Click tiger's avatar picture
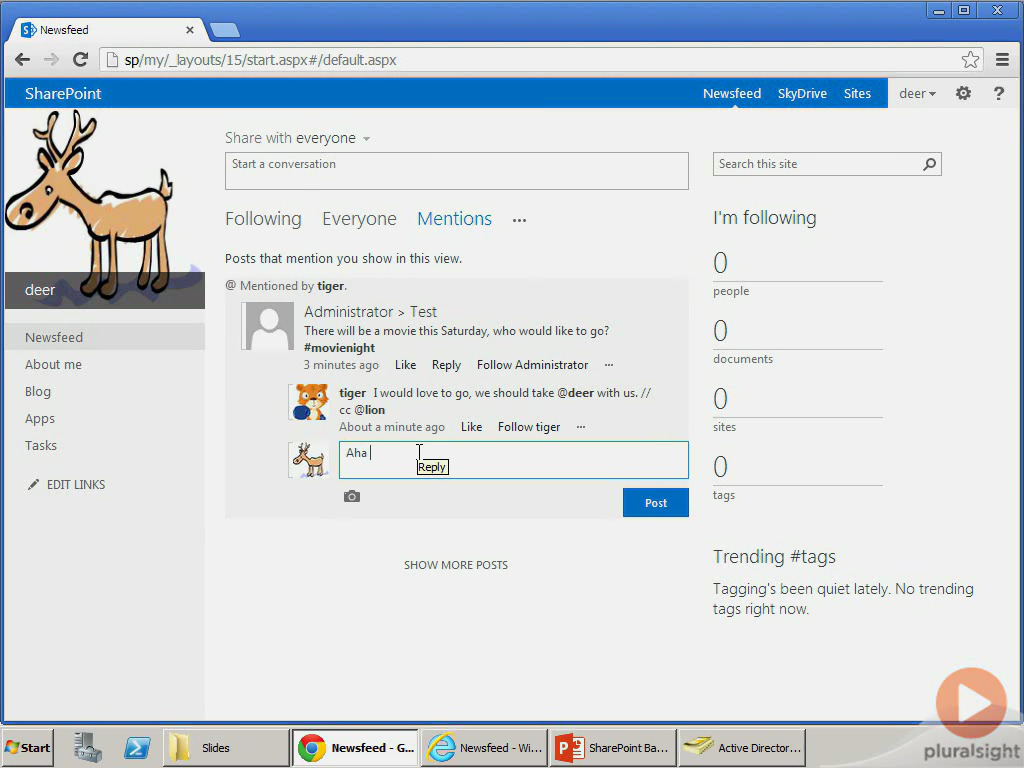This screenshot has height=768, width=1024. 310,402
